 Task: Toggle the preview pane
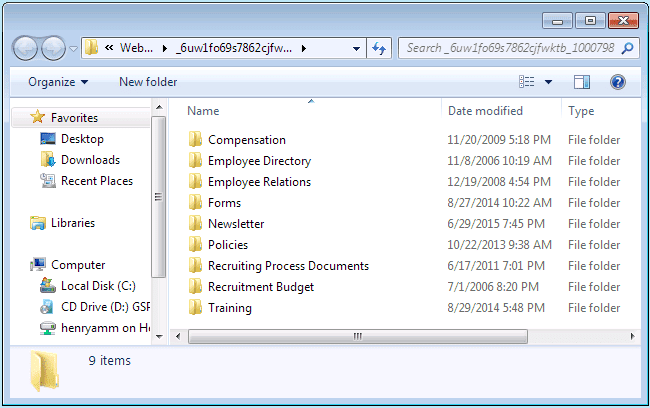[x=582, y=82]
